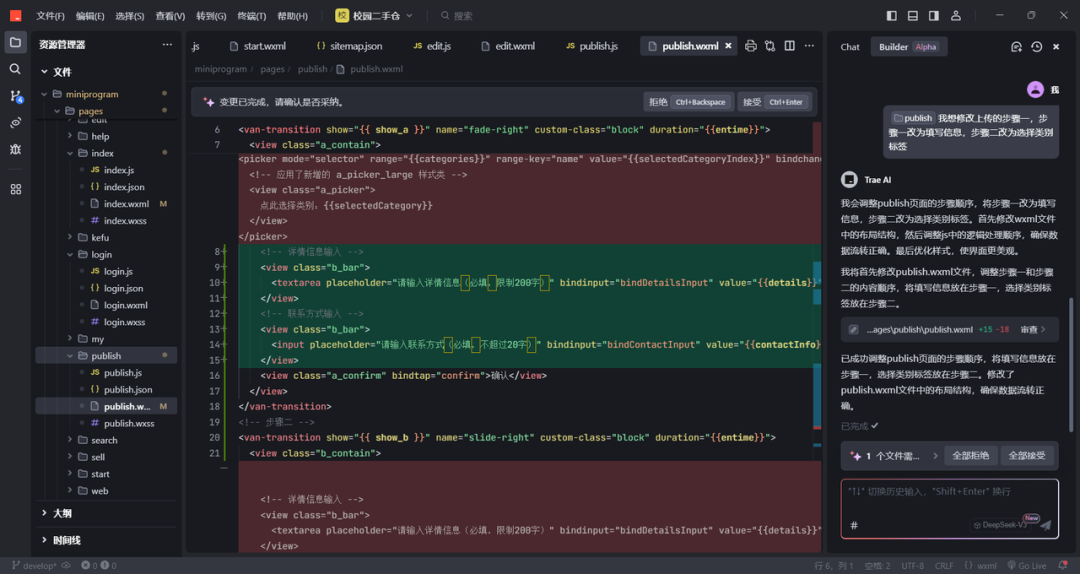Image resolution: width=1080 pixels, height=574 pixels.
Task: Toggle the left primary sidebar layout
Action: 891,16
